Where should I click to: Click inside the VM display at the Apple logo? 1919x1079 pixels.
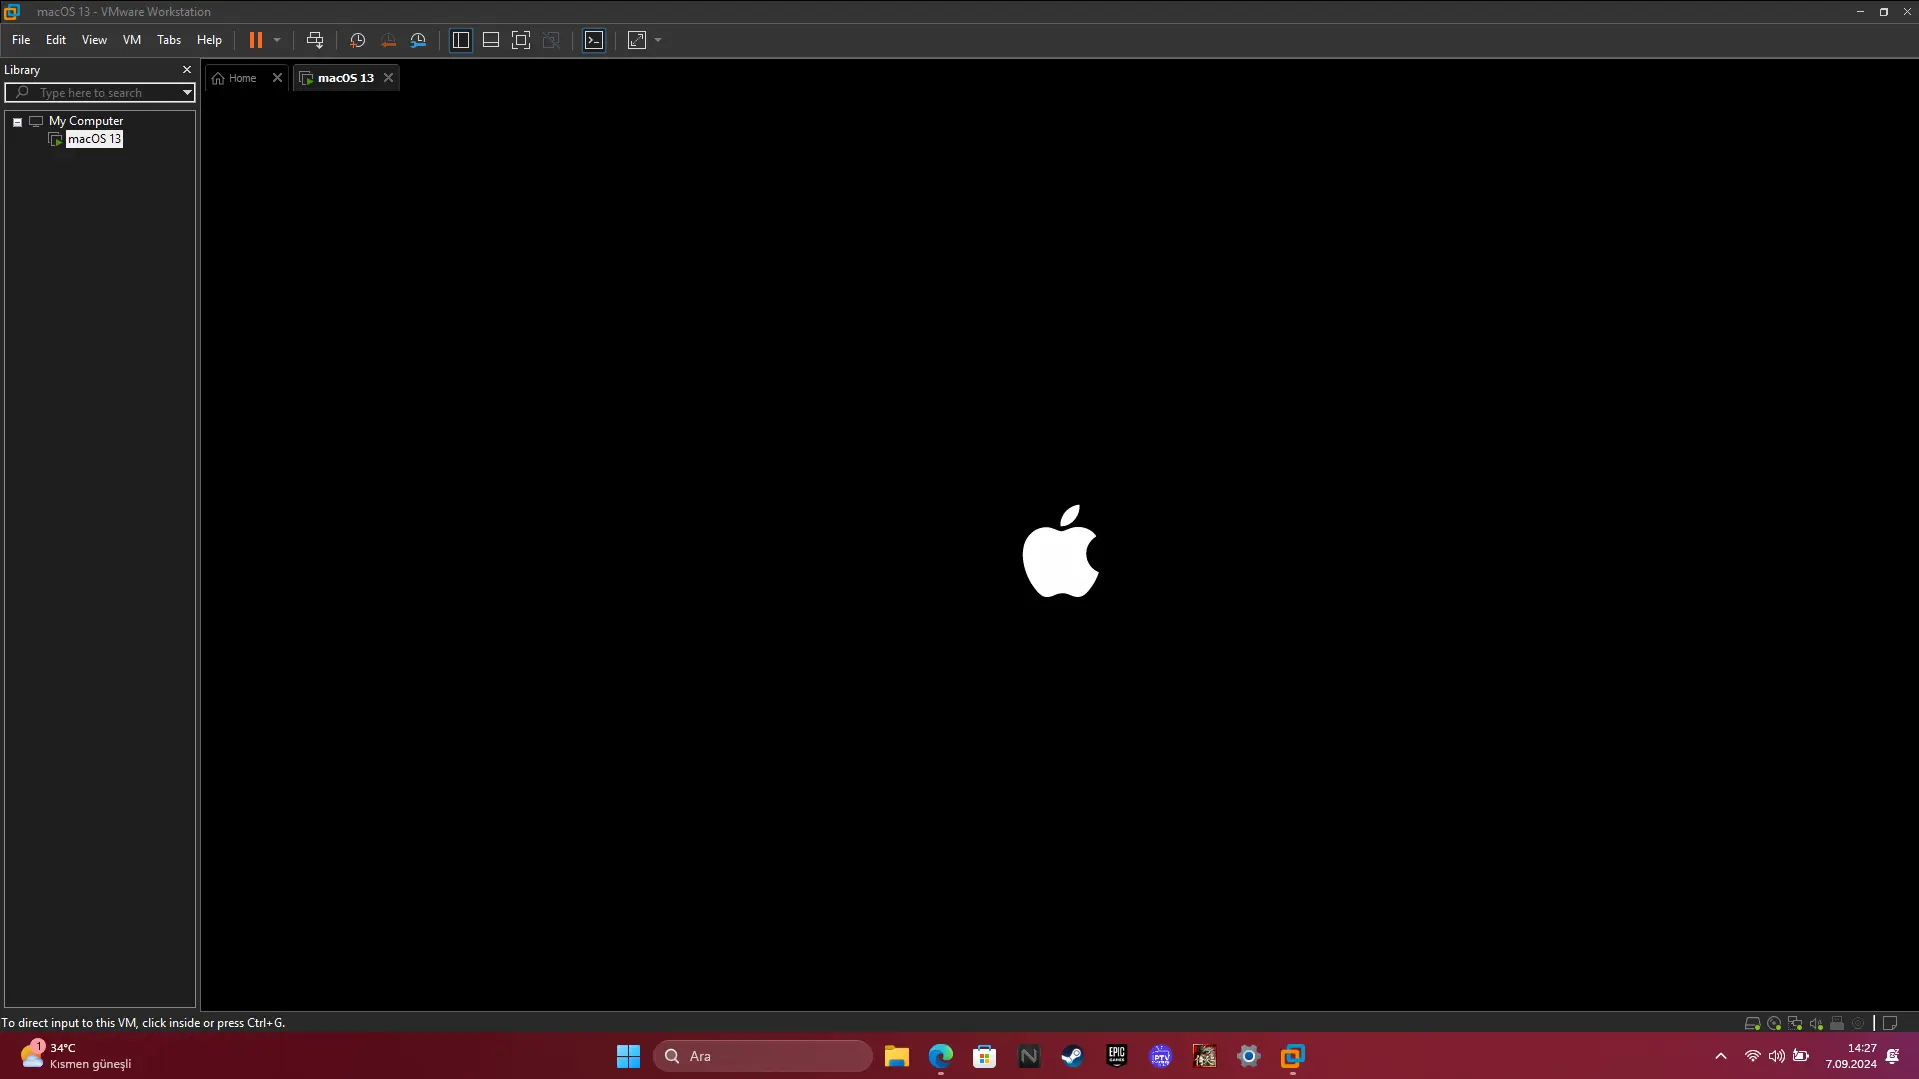click(x=1061, y=551)
